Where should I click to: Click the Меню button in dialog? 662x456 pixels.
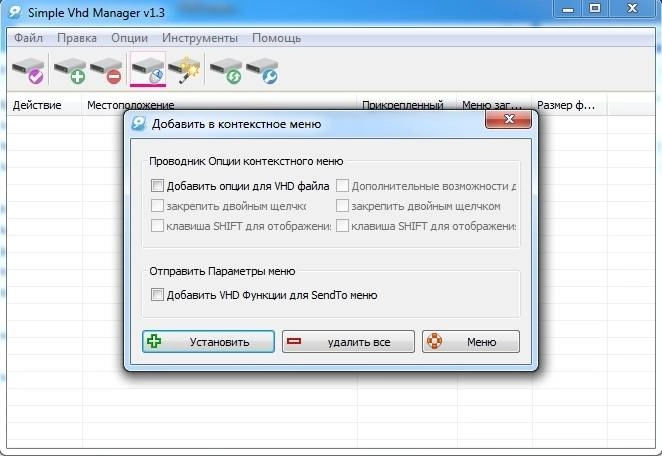(x=471, y=341)
